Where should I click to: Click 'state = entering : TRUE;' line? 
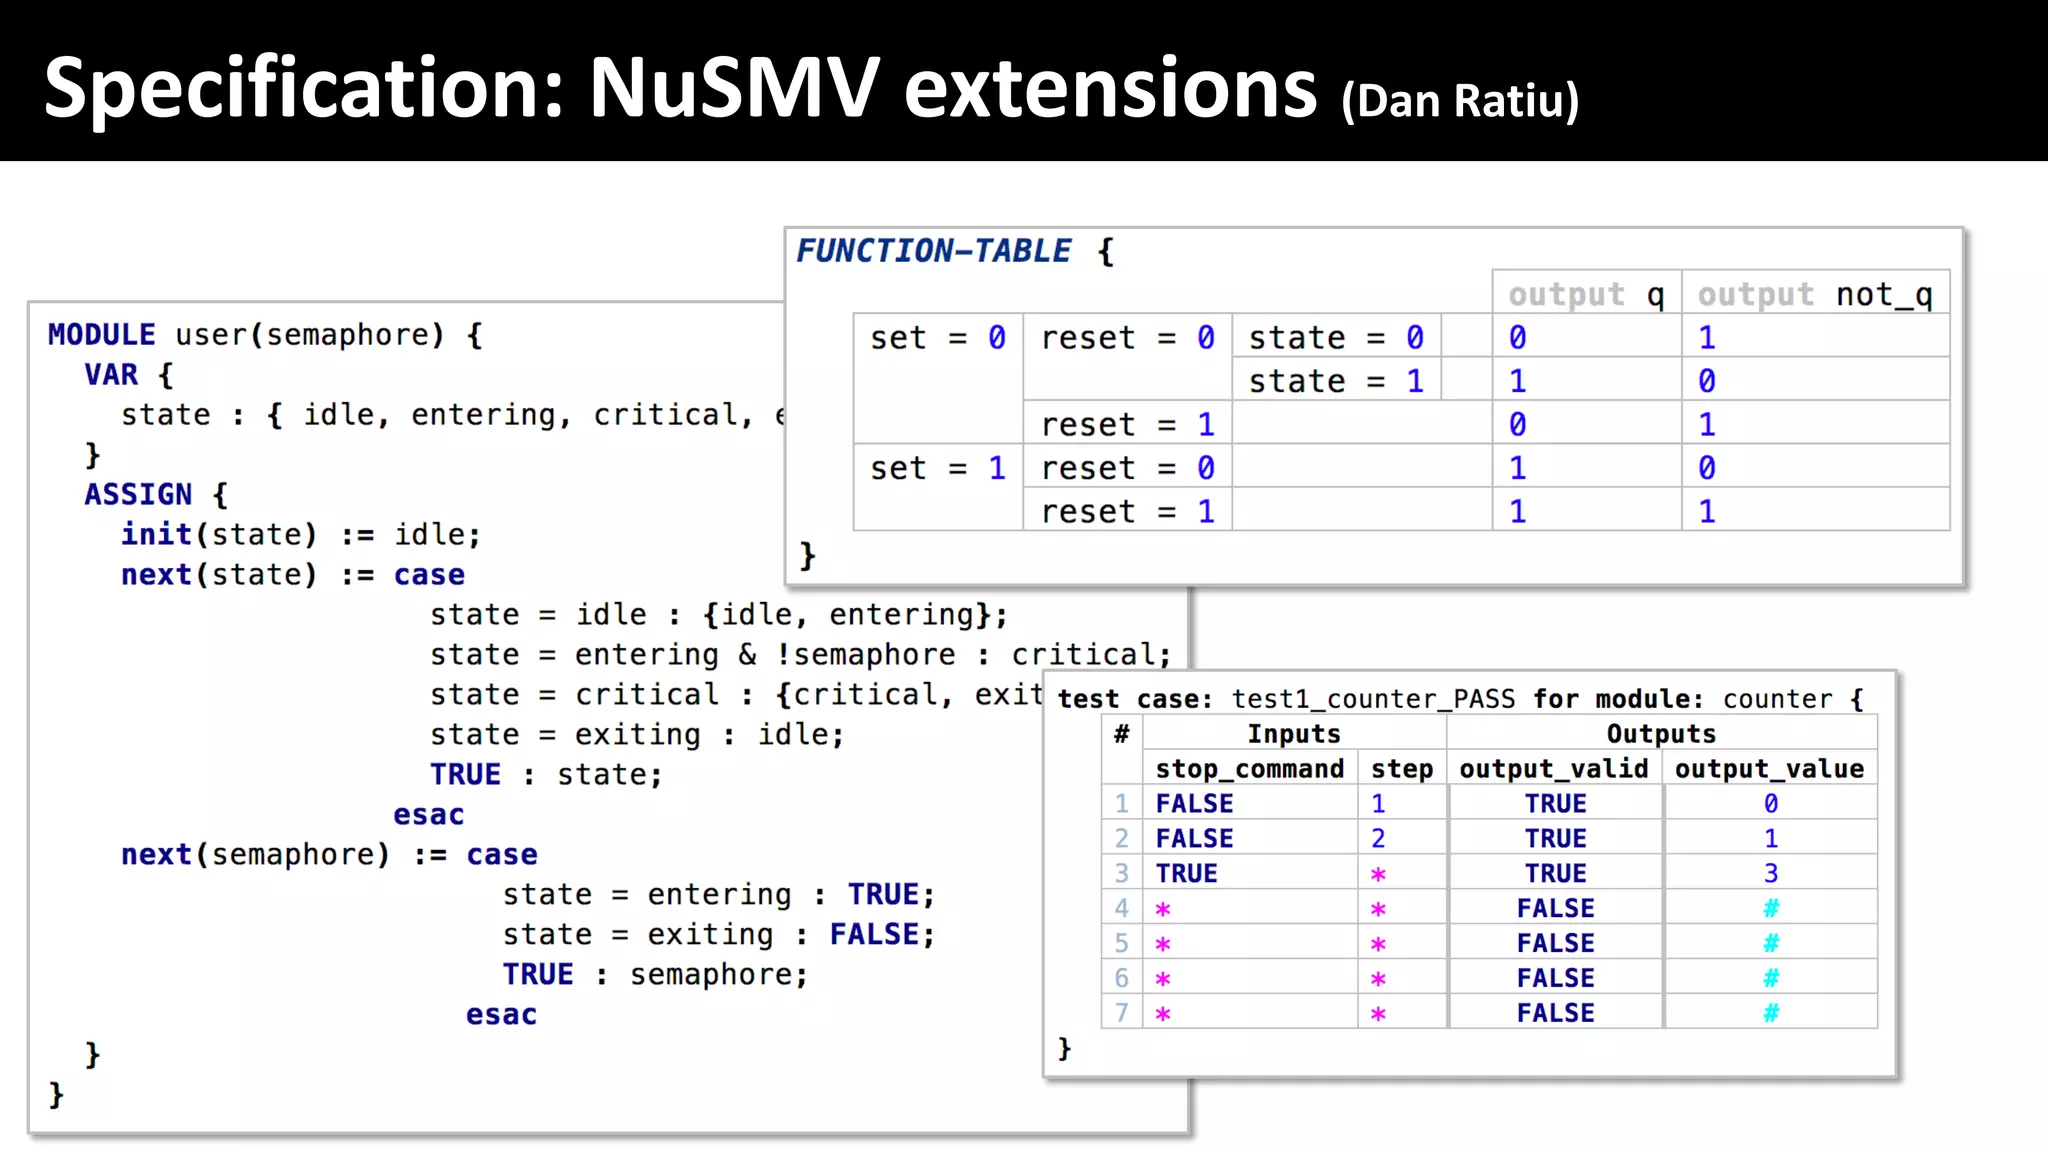pos(719,895)
